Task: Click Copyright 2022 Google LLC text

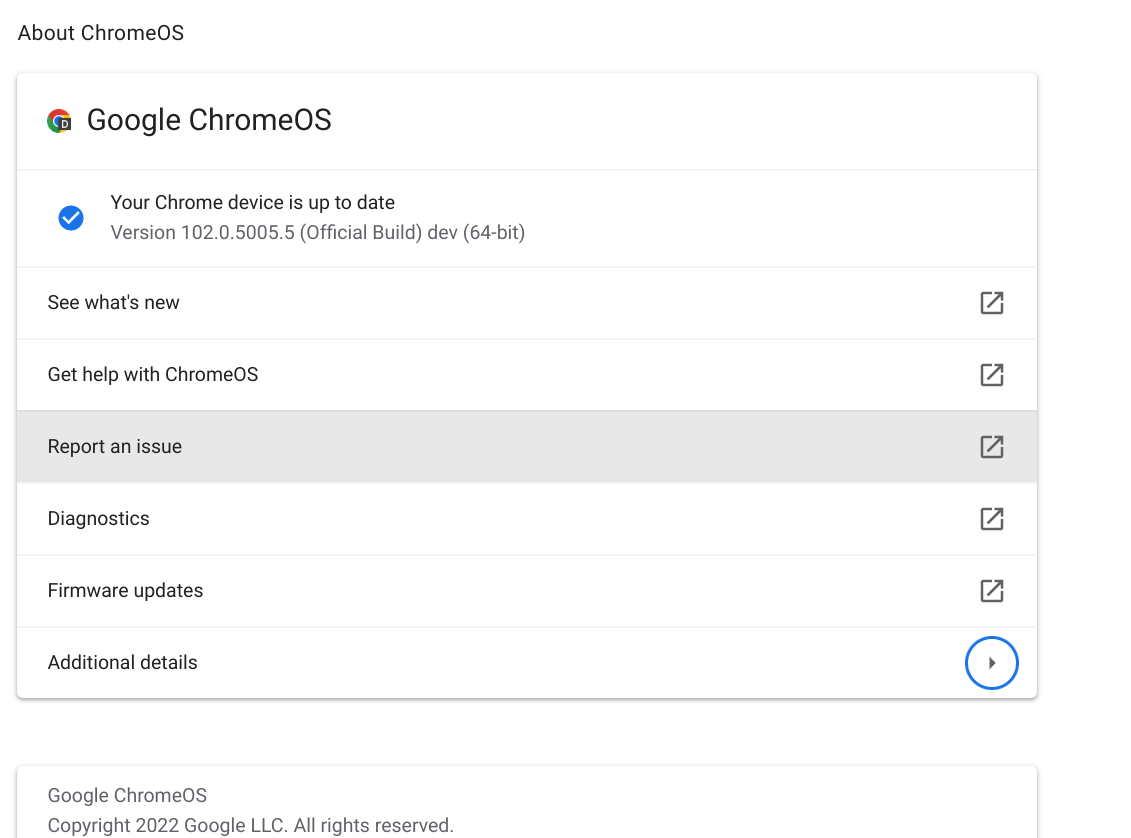Action: pos(250,826)
